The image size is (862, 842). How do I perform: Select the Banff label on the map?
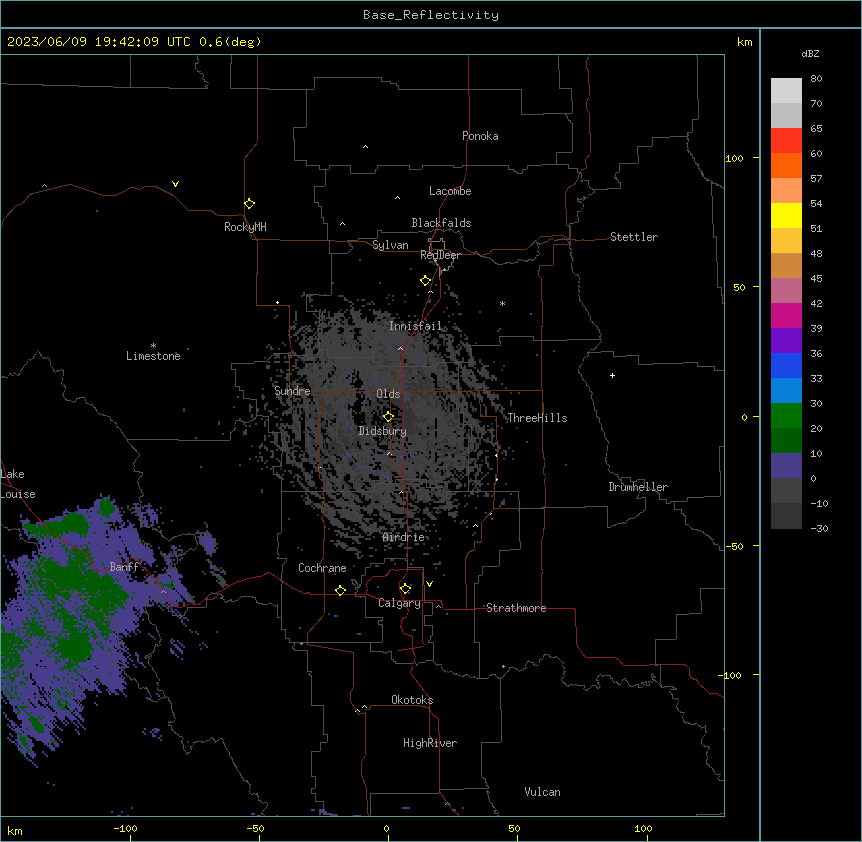(124, 567)
